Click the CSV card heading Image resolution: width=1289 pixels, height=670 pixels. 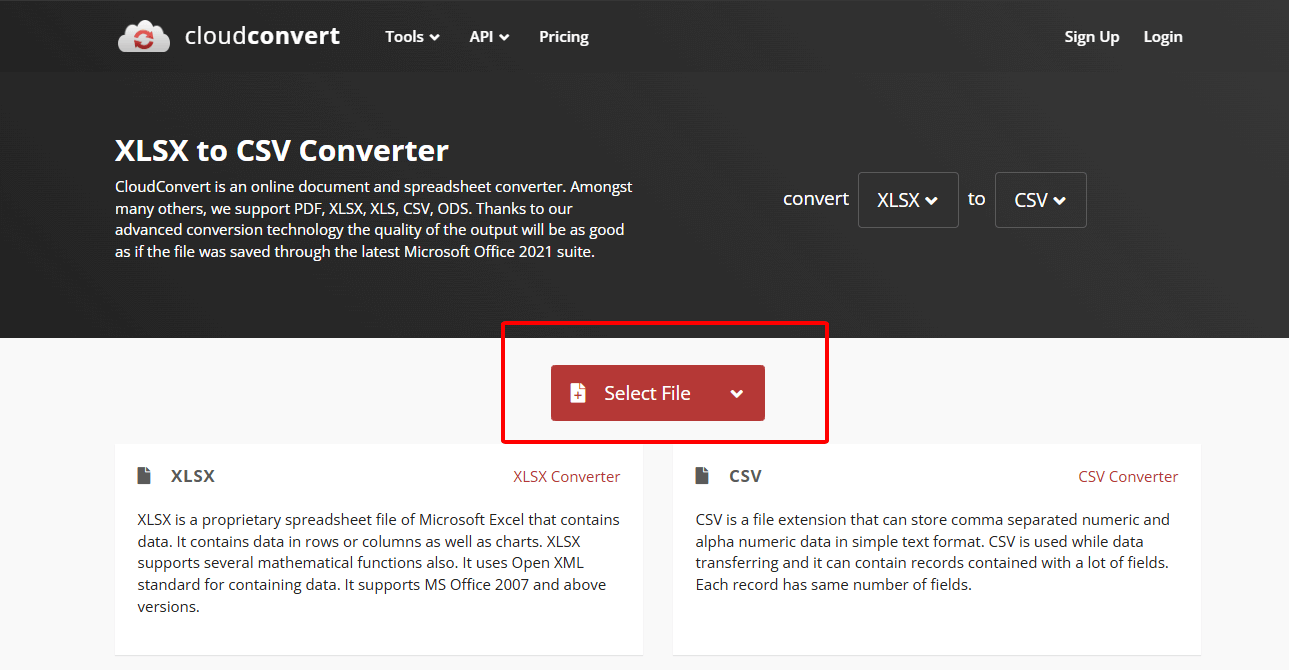pyautogui.click(x=745, y=476)
